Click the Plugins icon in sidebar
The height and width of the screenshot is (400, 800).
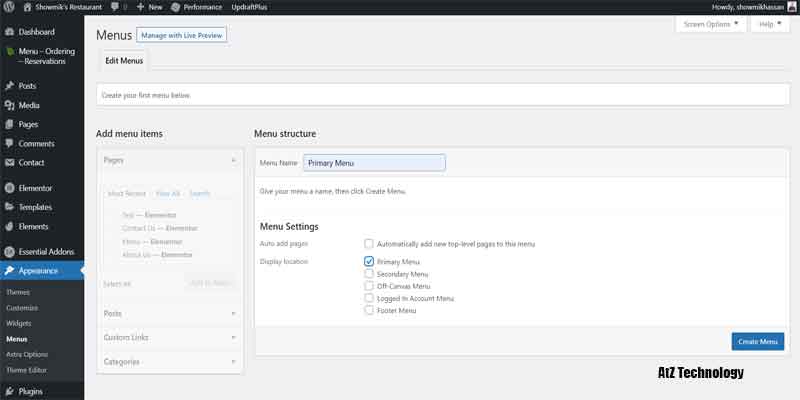point(9,392)
